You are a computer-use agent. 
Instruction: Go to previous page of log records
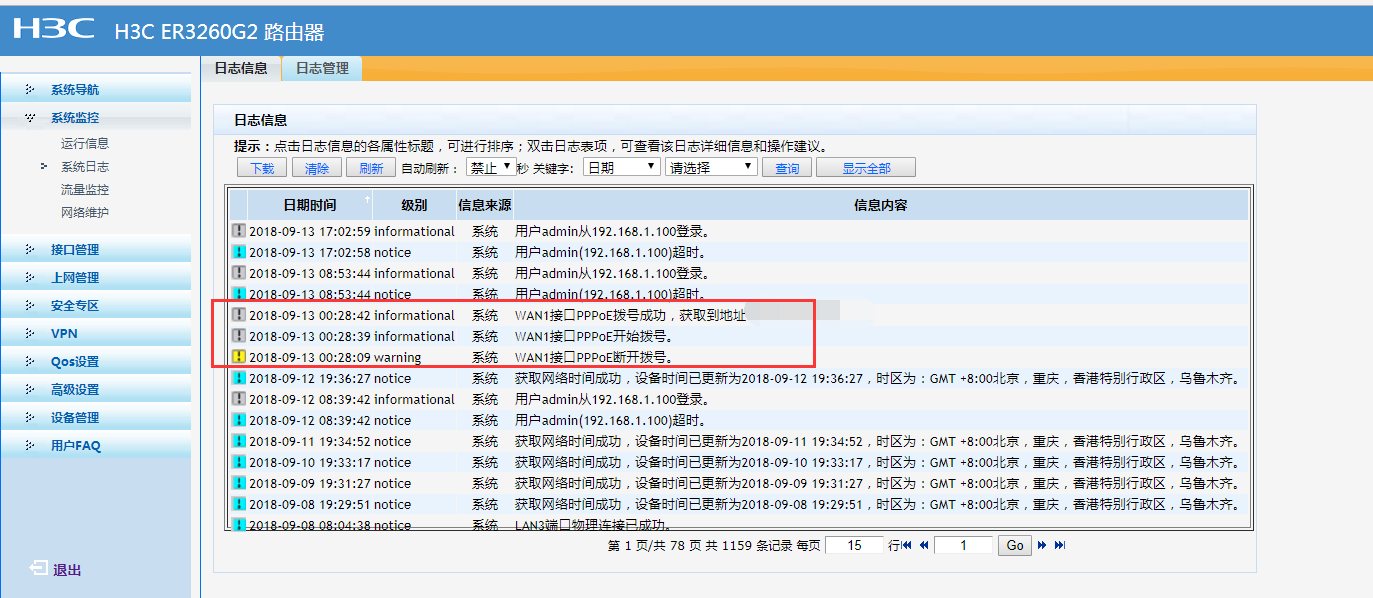point(924,545)
